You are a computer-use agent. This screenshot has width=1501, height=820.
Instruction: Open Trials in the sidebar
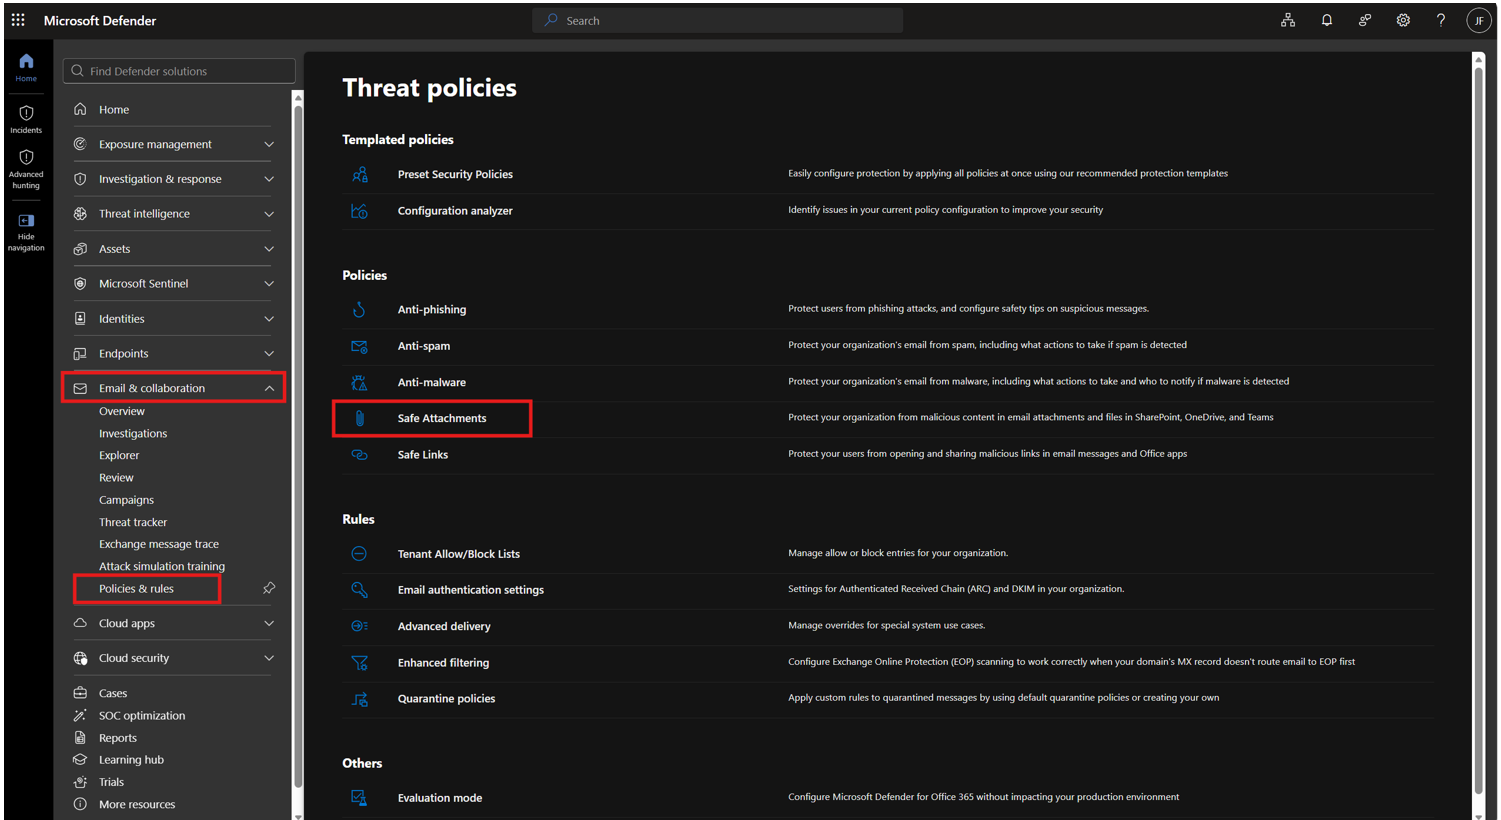coord(111,782)
